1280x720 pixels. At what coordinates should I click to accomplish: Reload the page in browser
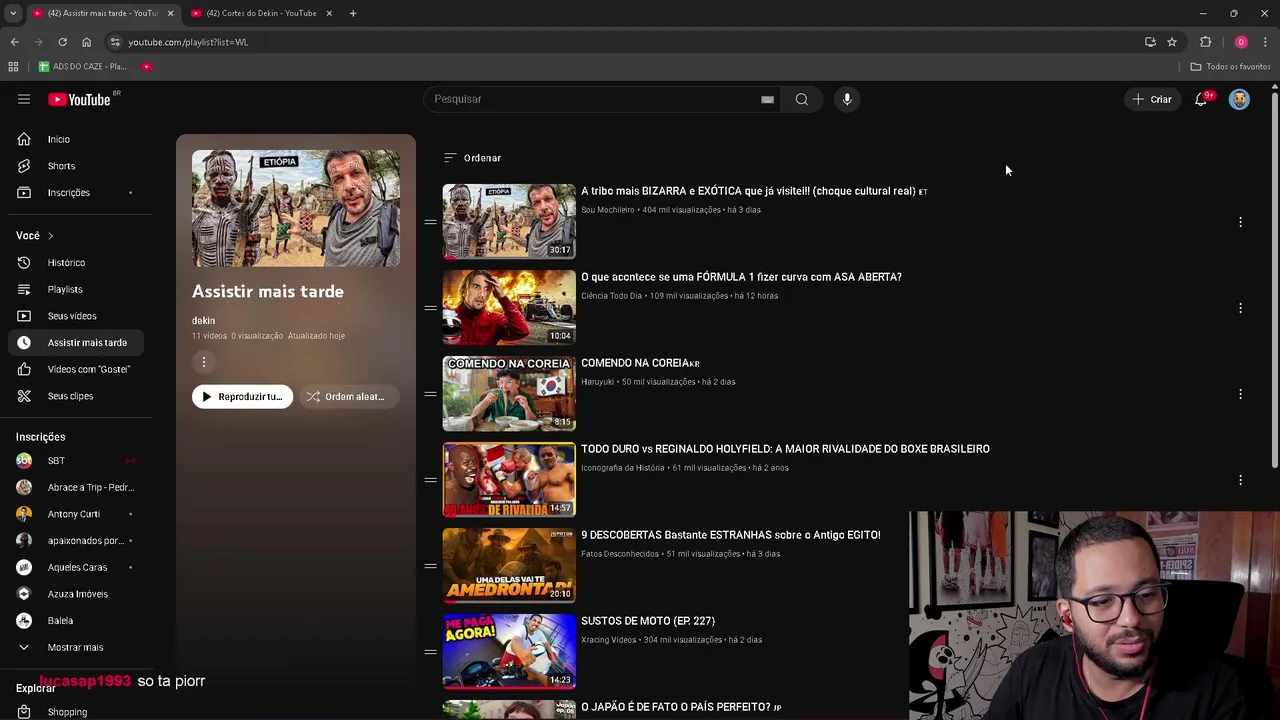[62, 42]
